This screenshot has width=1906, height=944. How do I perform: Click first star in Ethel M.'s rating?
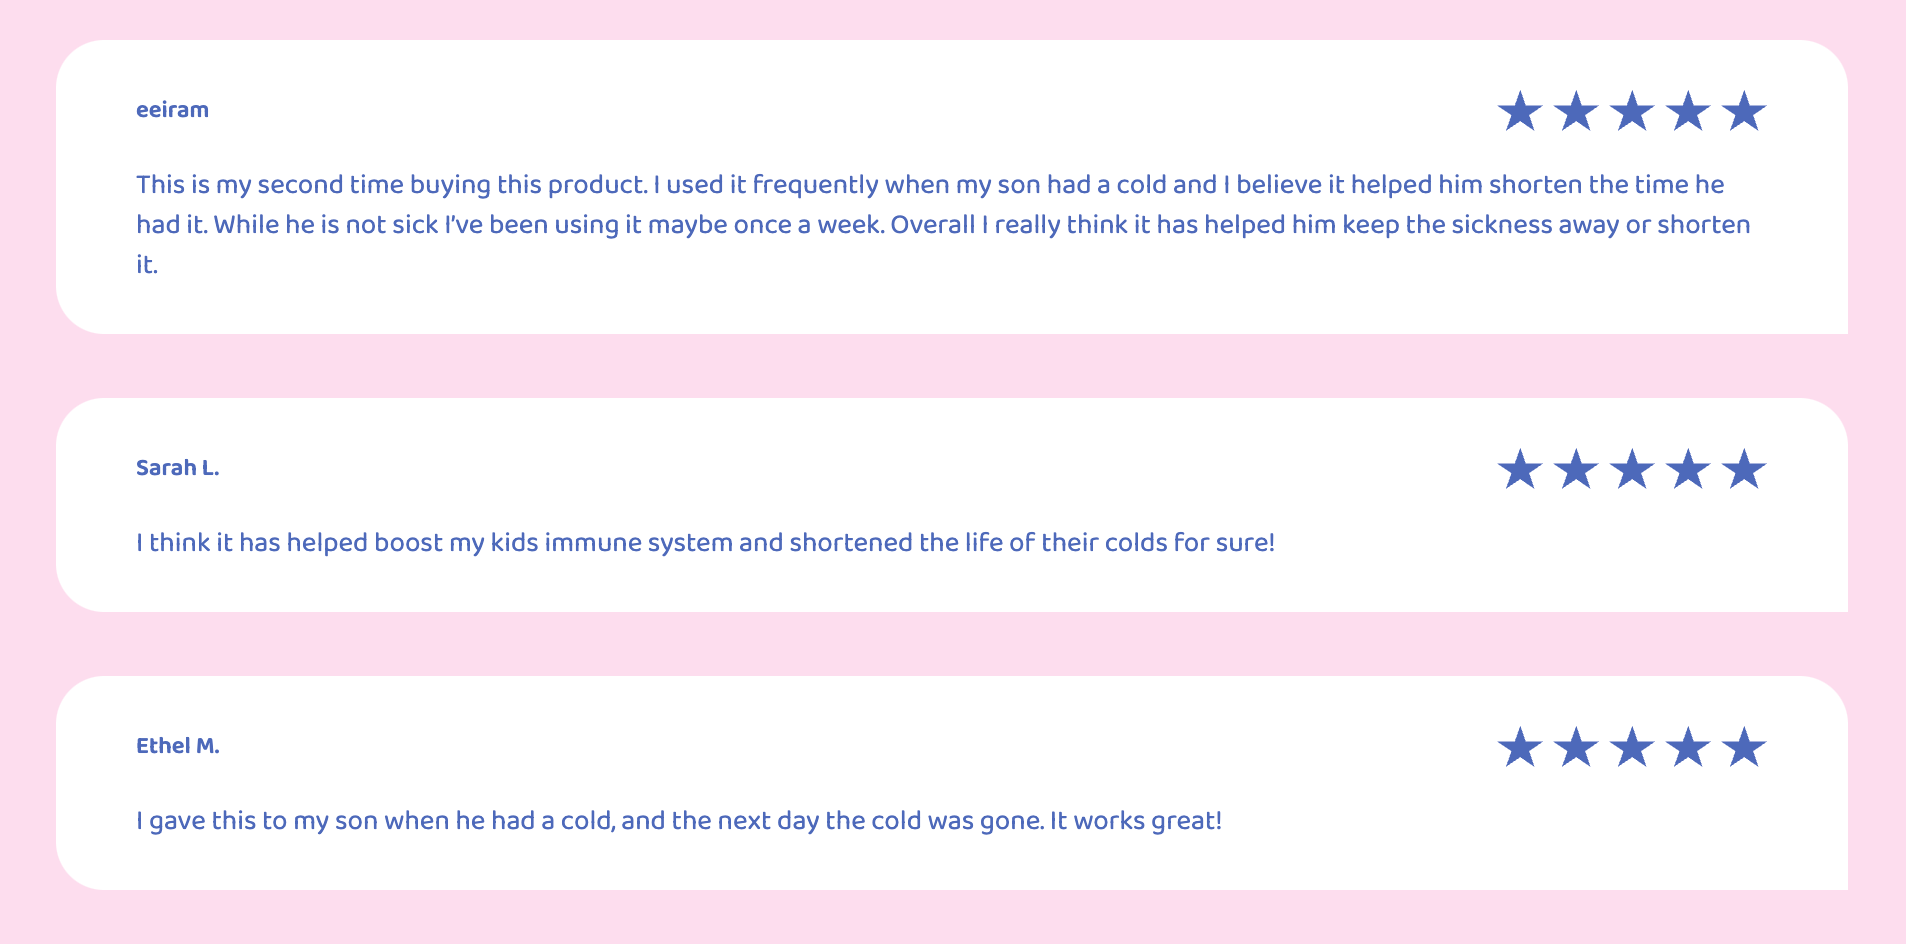pyautogui.click(x=1520, y=747)
